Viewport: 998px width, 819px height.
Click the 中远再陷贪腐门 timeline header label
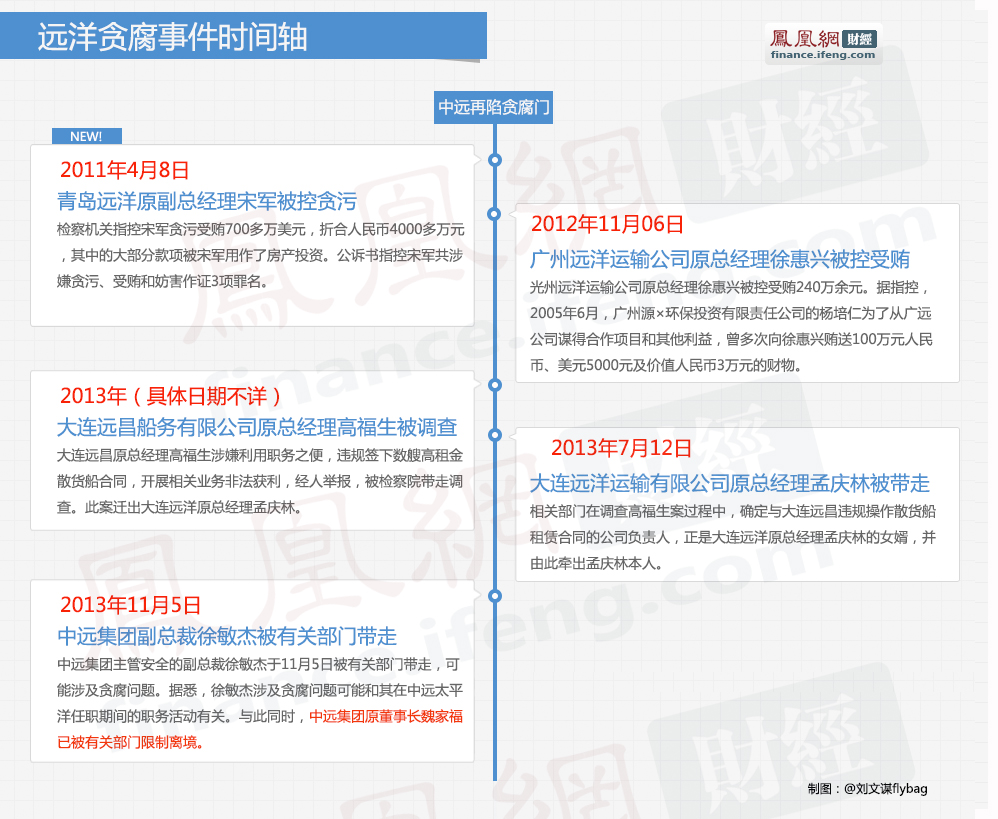tap(493, 107)
